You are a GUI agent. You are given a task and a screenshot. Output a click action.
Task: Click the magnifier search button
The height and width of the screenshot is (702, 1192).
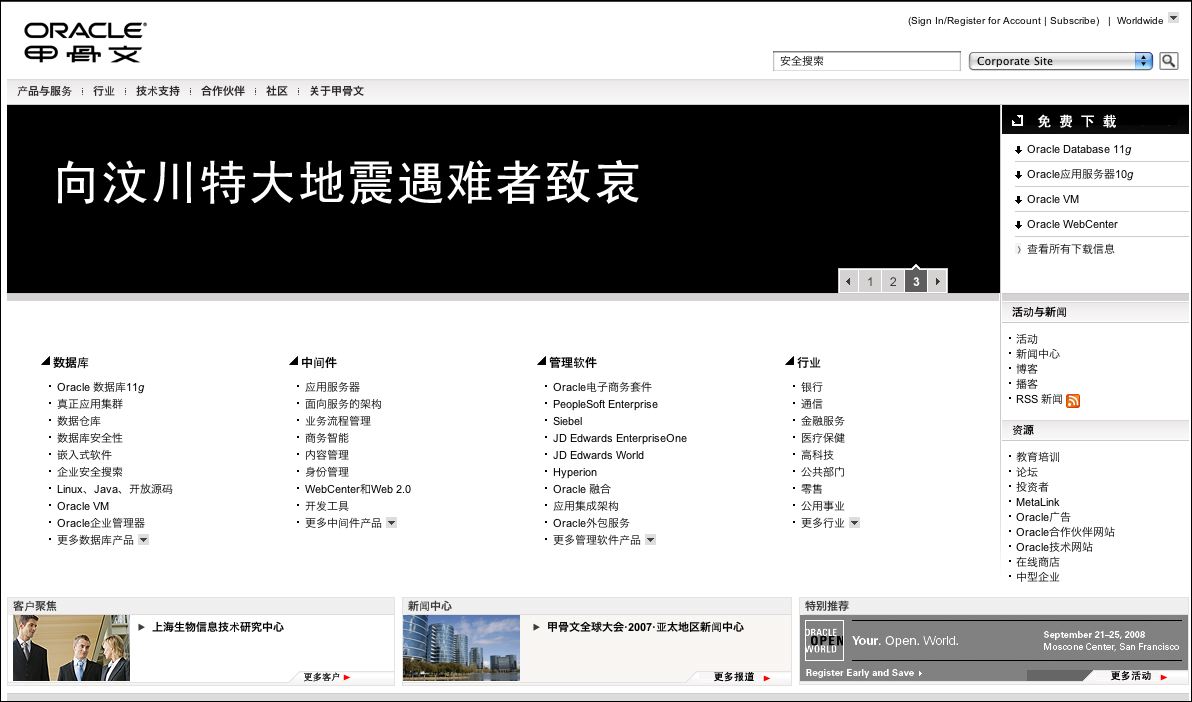(x=1168, y=61)
